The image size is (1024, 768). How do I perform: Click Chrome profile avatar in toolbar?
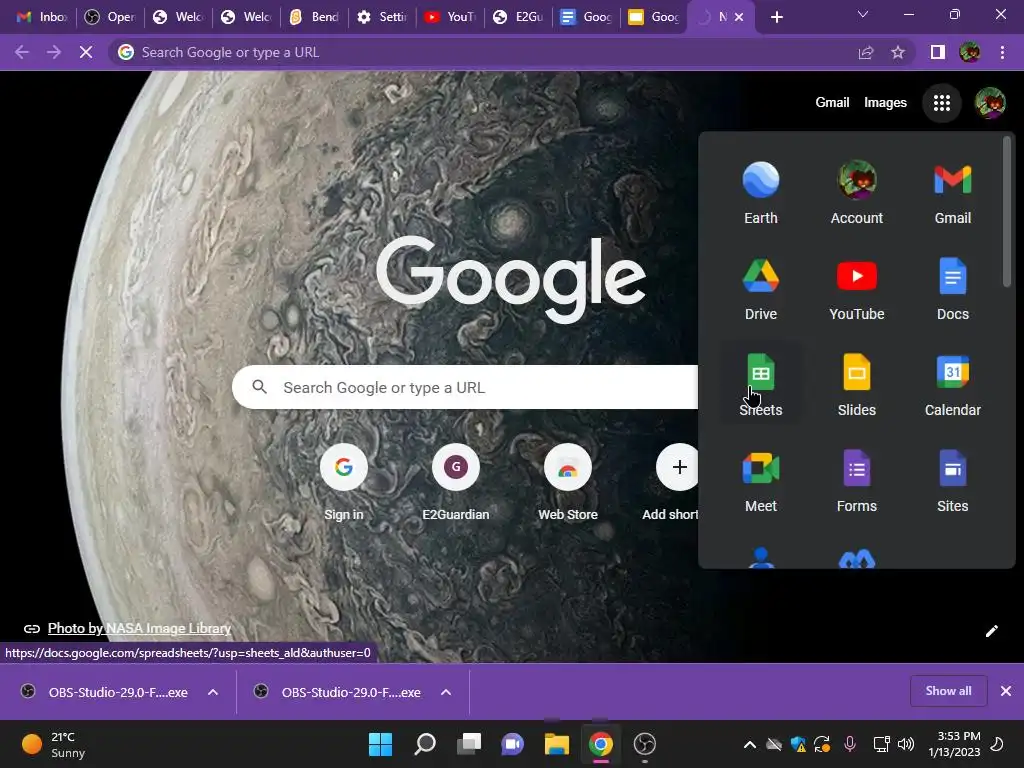click(969, 52)
